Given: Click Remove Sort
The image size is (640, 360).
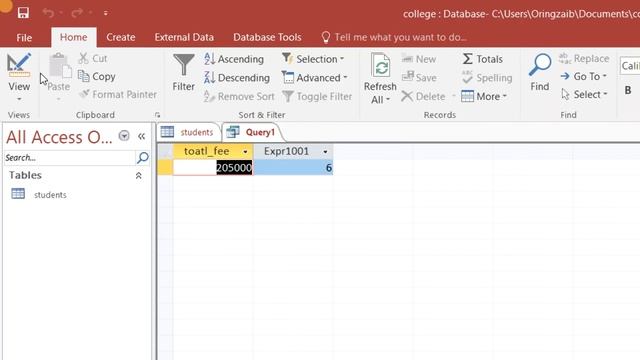Looking at the screenshot, I should [239, 96].
